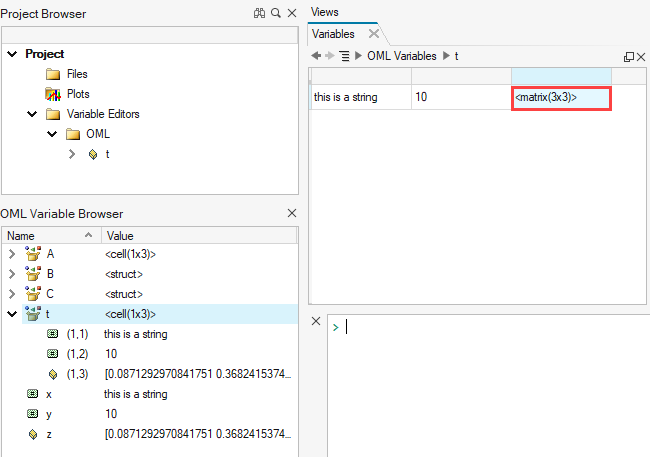
Task: Expand variable A in OML Variable Browser
Action: pos(12,254)
